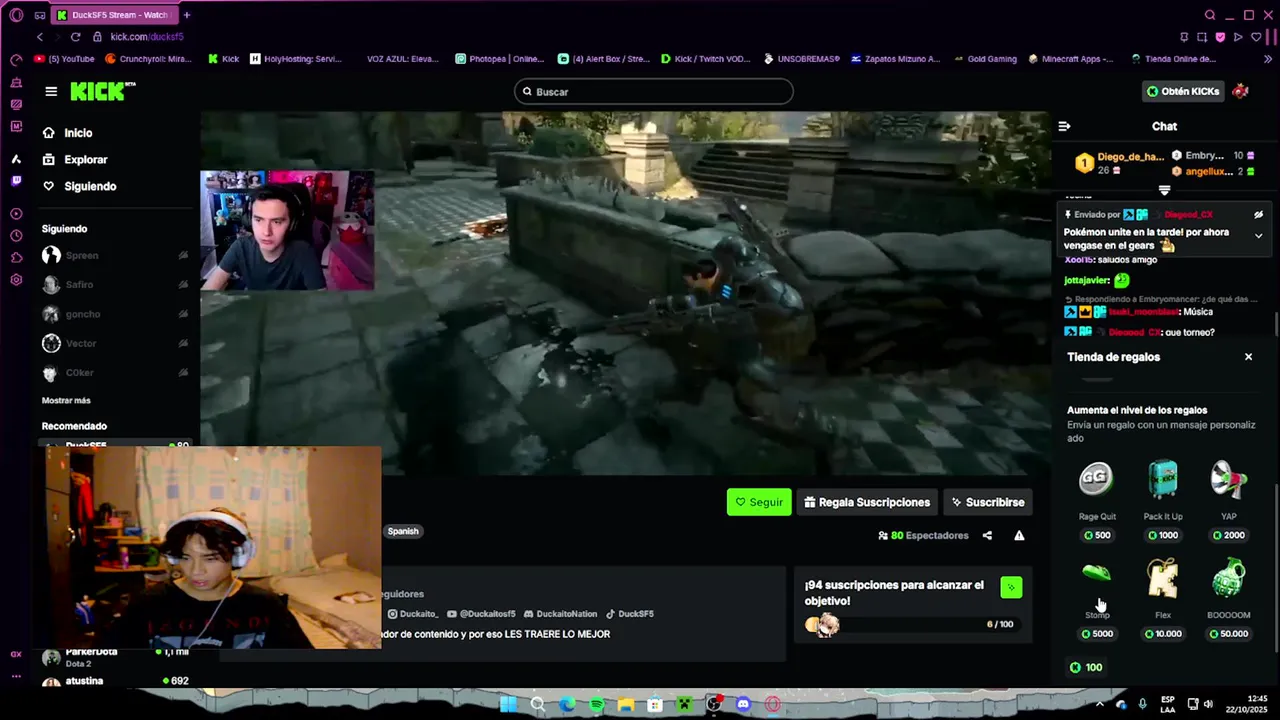Select the Stomp shoe gift
The width and height of the screenshot is (1280, 720).
(x=1096, y=598)
